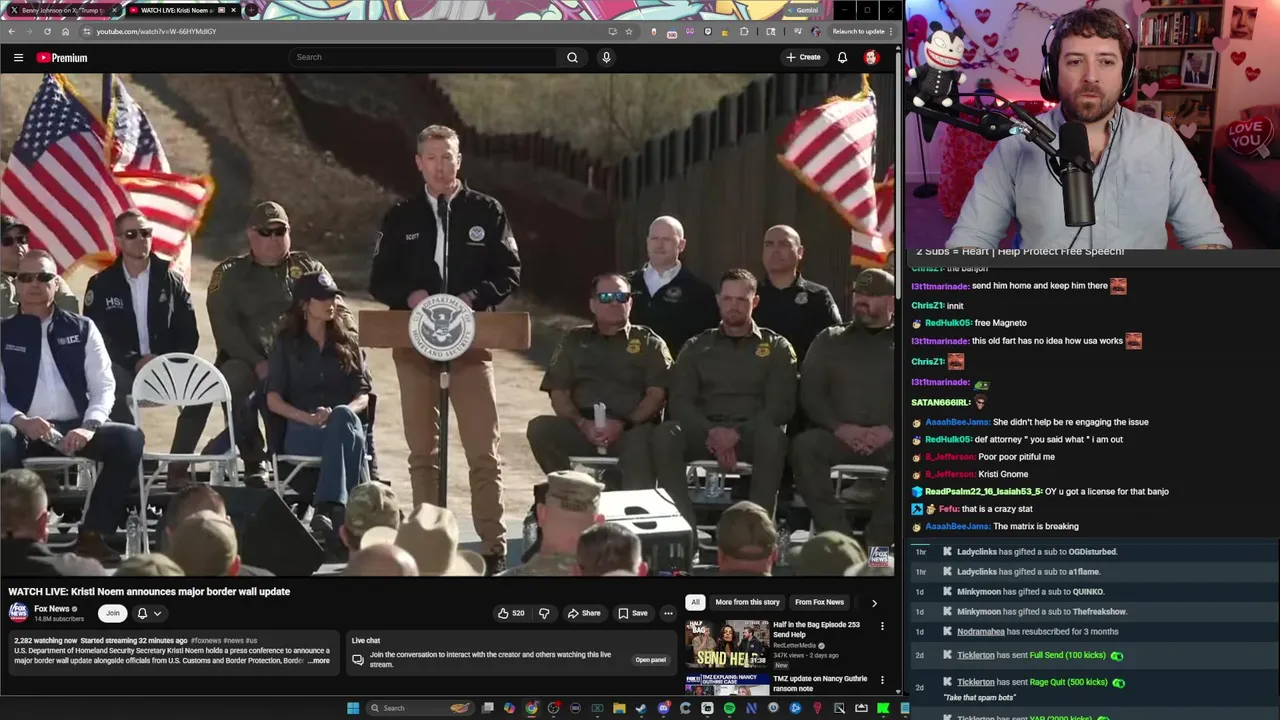Open YouTube notifications bell
1280x720 pixels.
842,57
